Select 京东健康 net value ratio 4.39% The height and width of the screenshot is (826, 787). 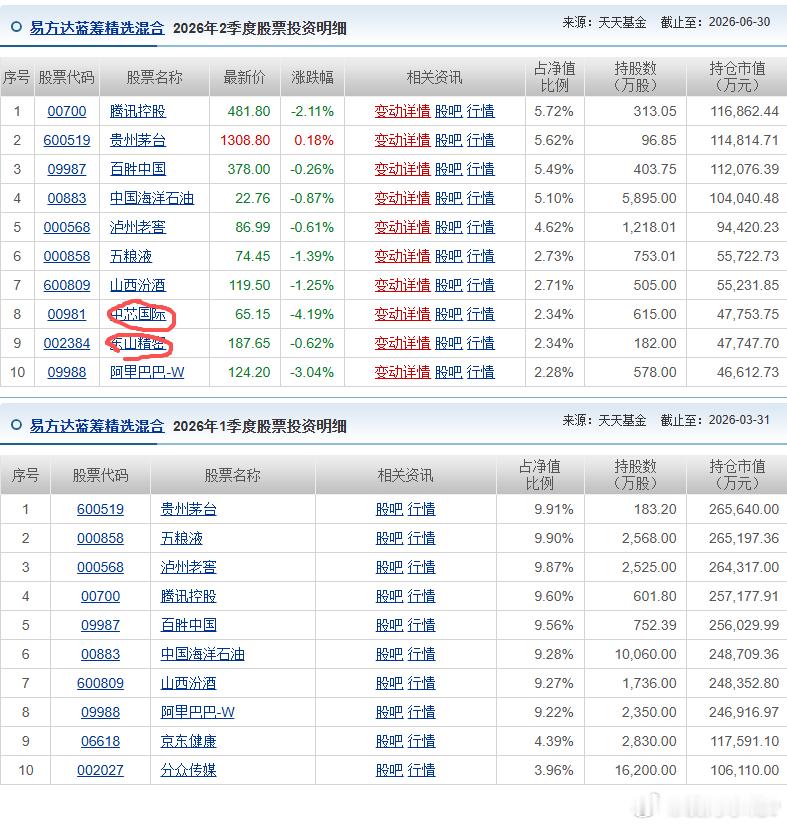554,741
